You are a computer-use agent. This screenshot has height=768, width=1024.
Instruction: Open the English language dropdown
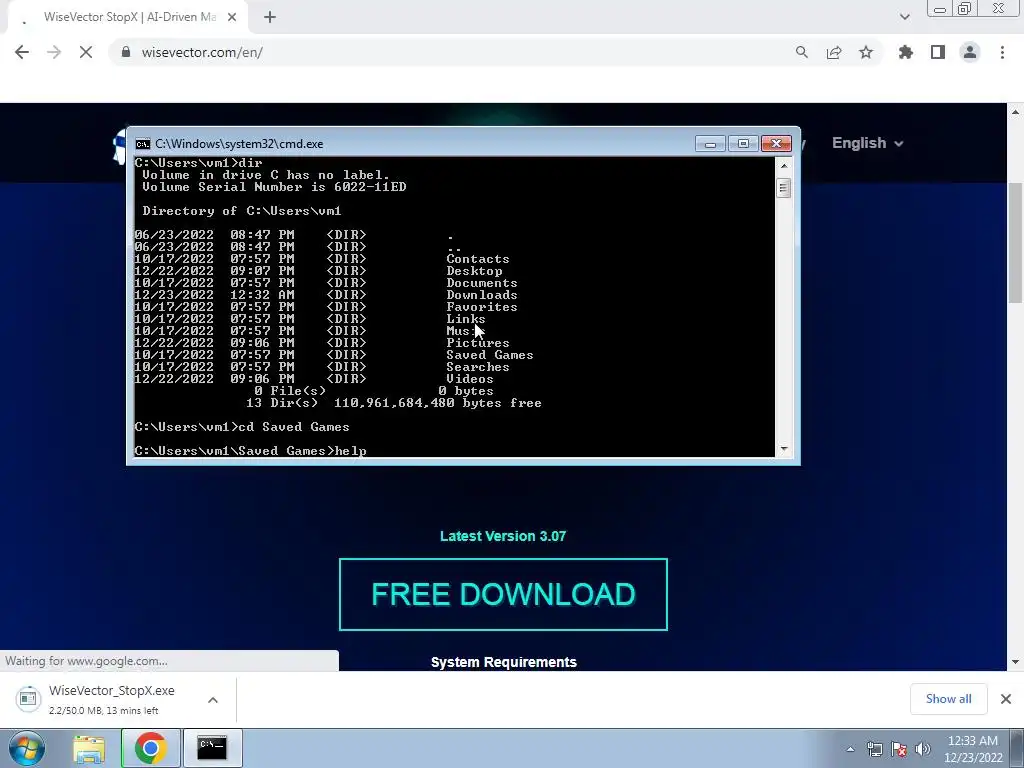(x=867, y=143)
